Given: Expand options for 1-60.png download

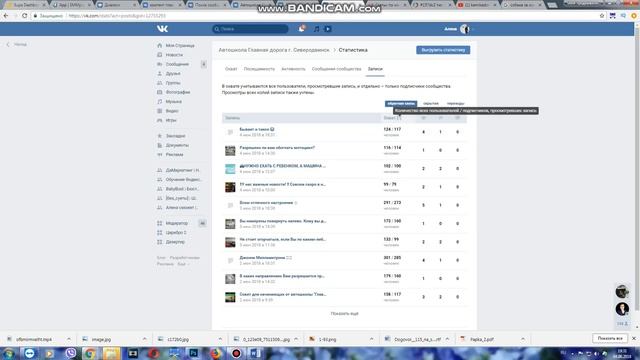Looking at the screenshot, I should tap(371, 339).
